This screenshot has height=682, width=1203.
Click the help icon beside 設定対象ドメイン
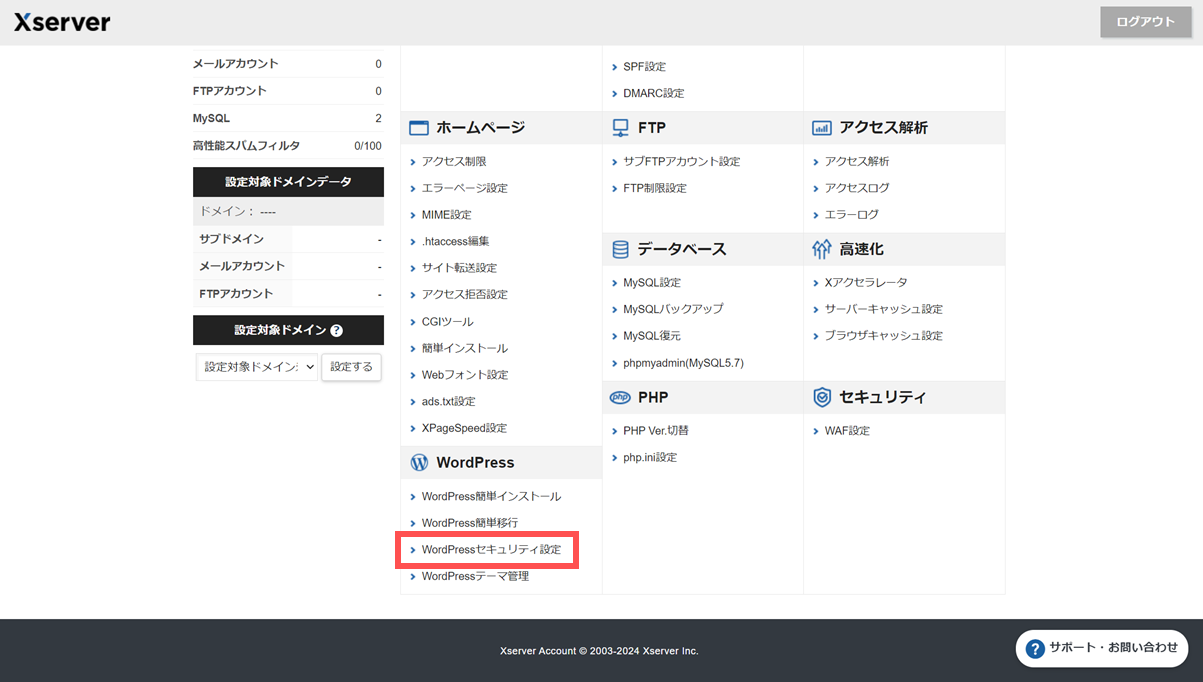tap(336, 331)
